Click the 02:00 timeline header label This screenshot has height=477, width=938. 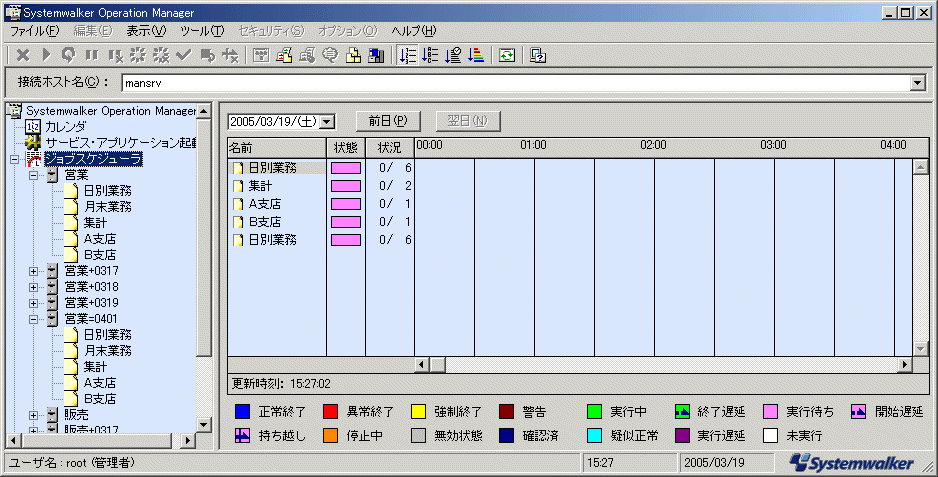[x=653, y=145]
